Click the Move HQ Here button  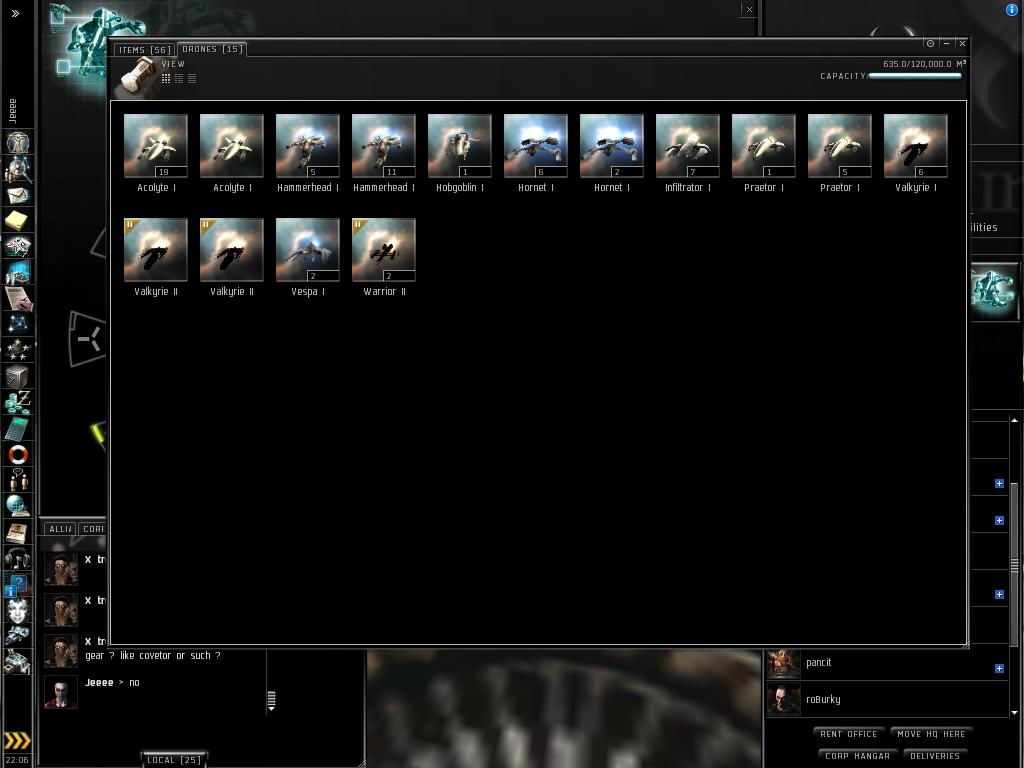[x=931, y=734]
